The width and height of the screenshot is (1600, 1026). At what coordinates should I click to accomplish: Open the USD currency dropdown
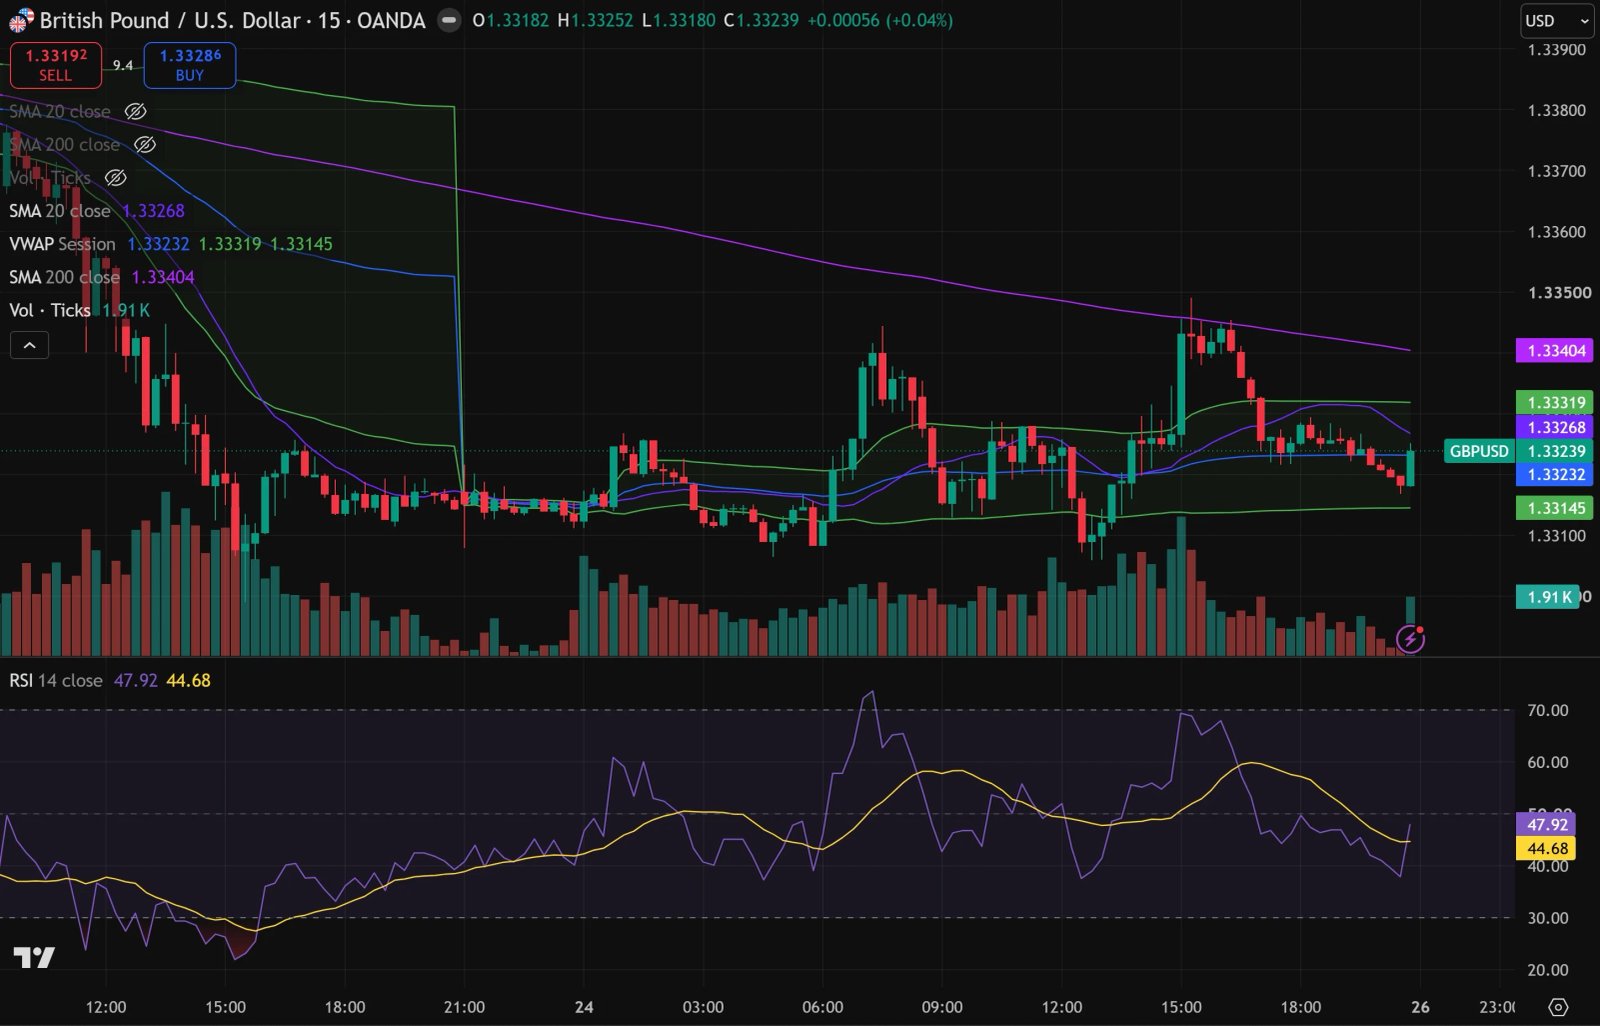click(1556, 20)
